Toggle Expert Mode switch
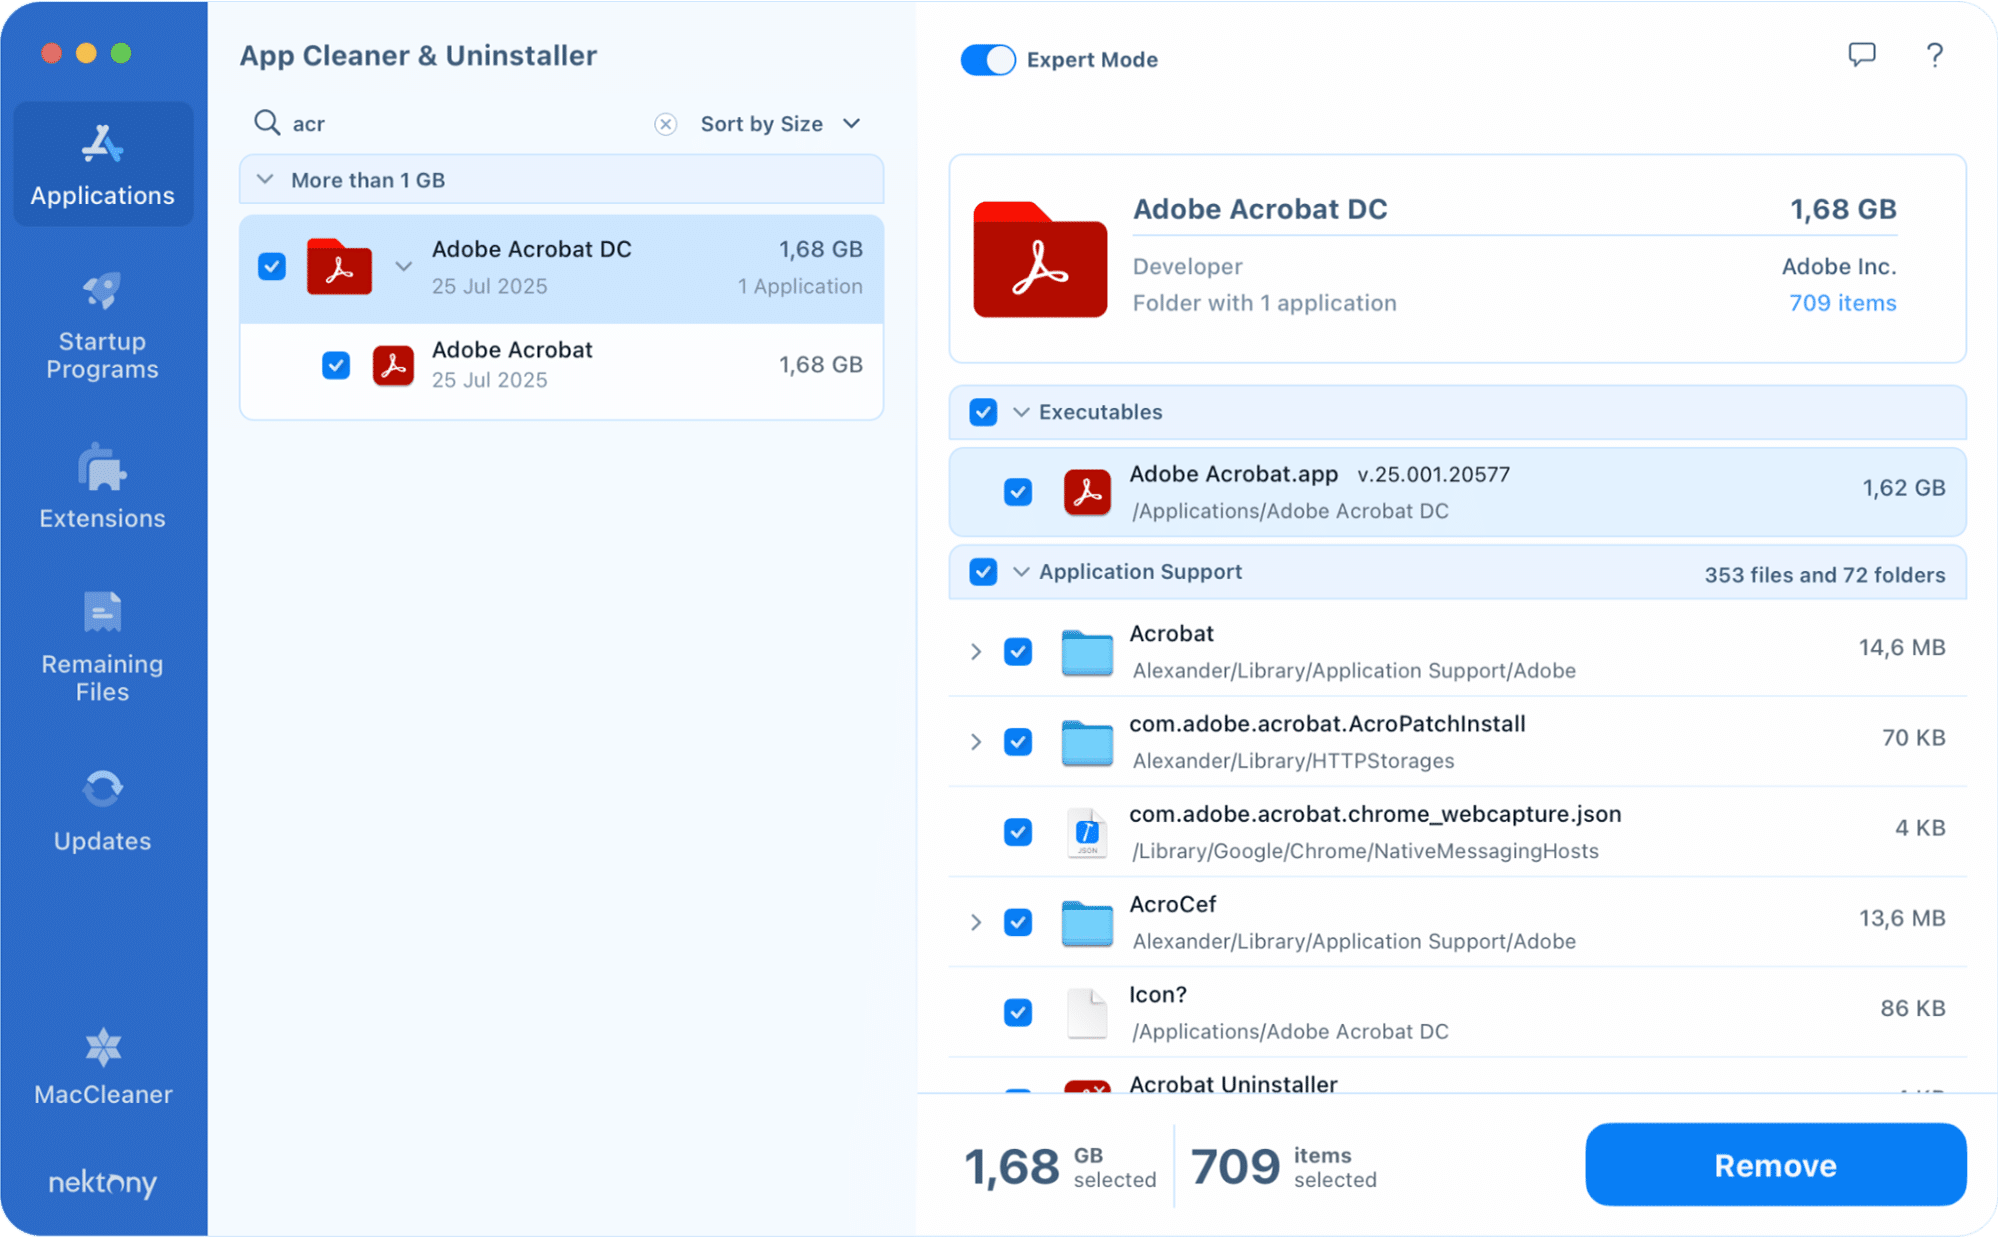Viewport: 1998px width, 1237px height. [x=987, y=60]
